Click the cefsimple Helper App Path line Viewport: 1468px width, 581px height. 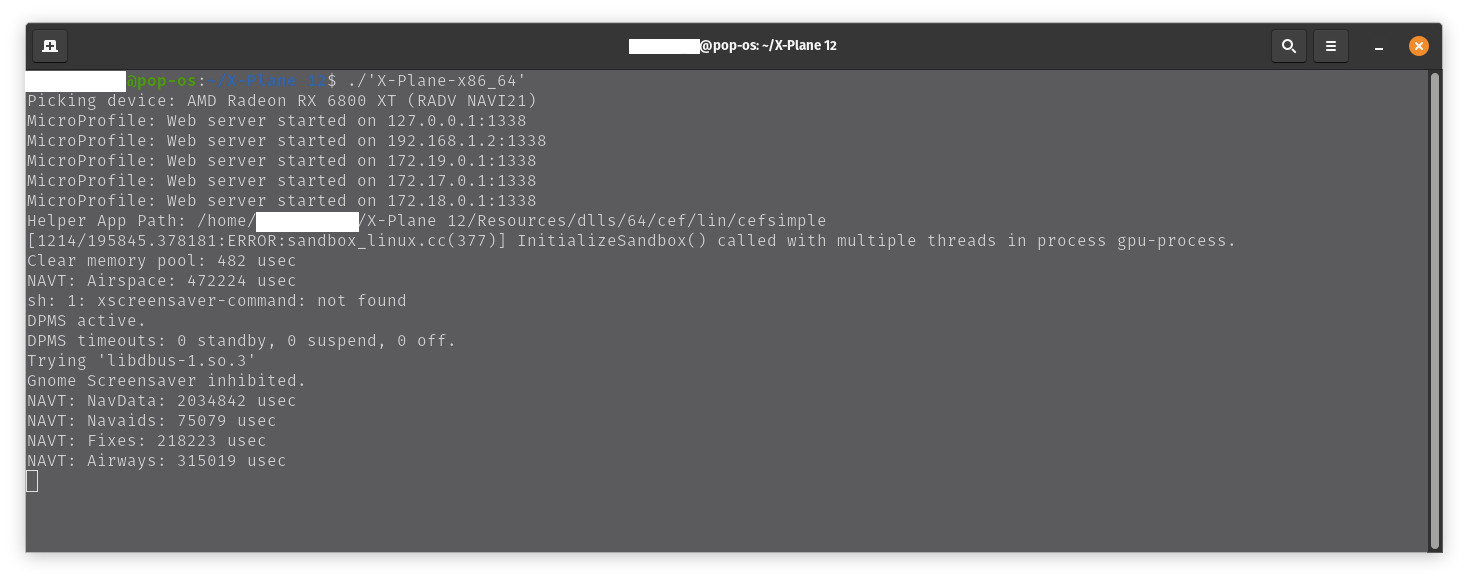(427, 221)
